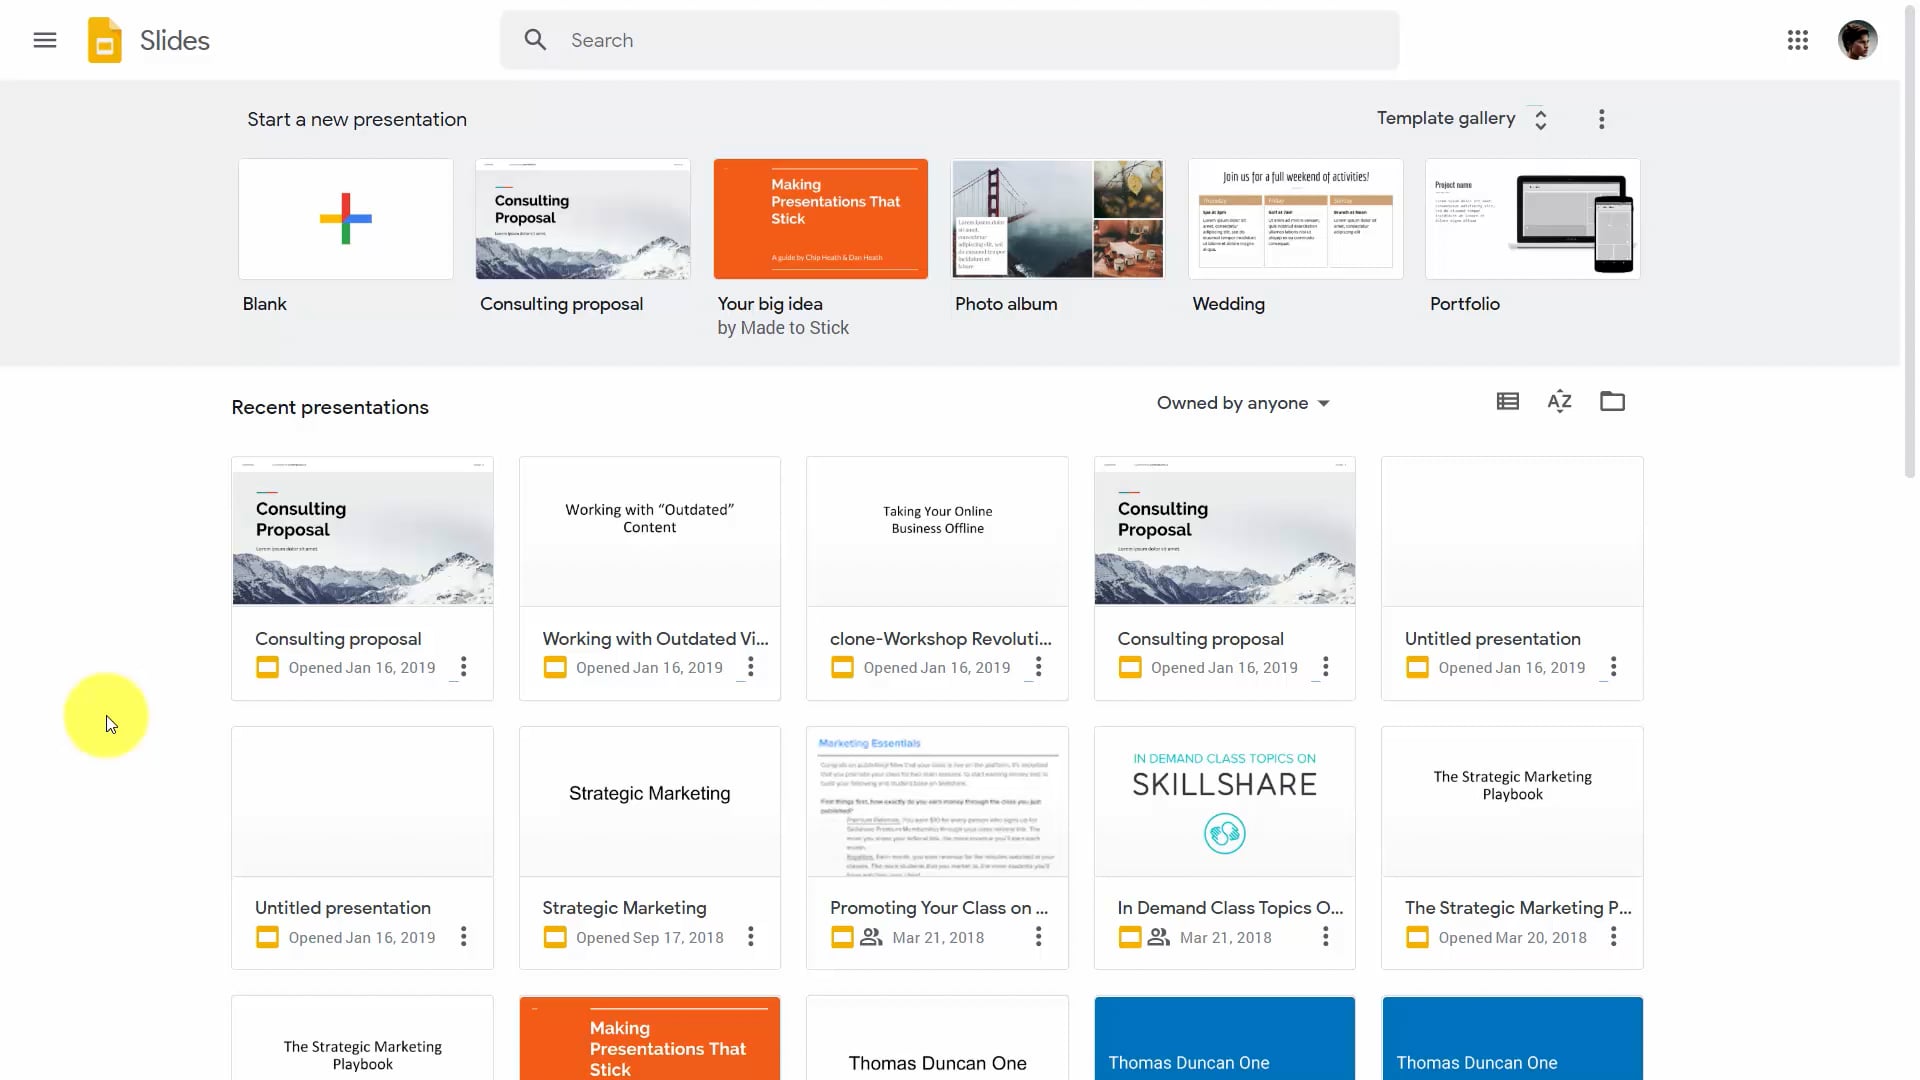Open the Skillshare In Demand Class Topics thumbnail
1920x1080 pixels.
click(x=1225, y=802)
